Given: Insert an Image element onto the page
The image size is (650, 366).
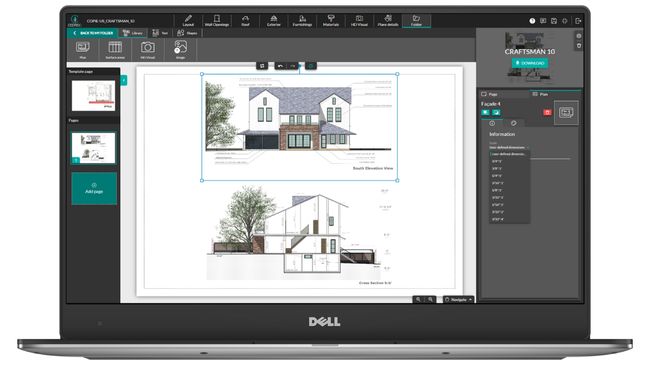Looking at the screenshot, I should (180, 49).
